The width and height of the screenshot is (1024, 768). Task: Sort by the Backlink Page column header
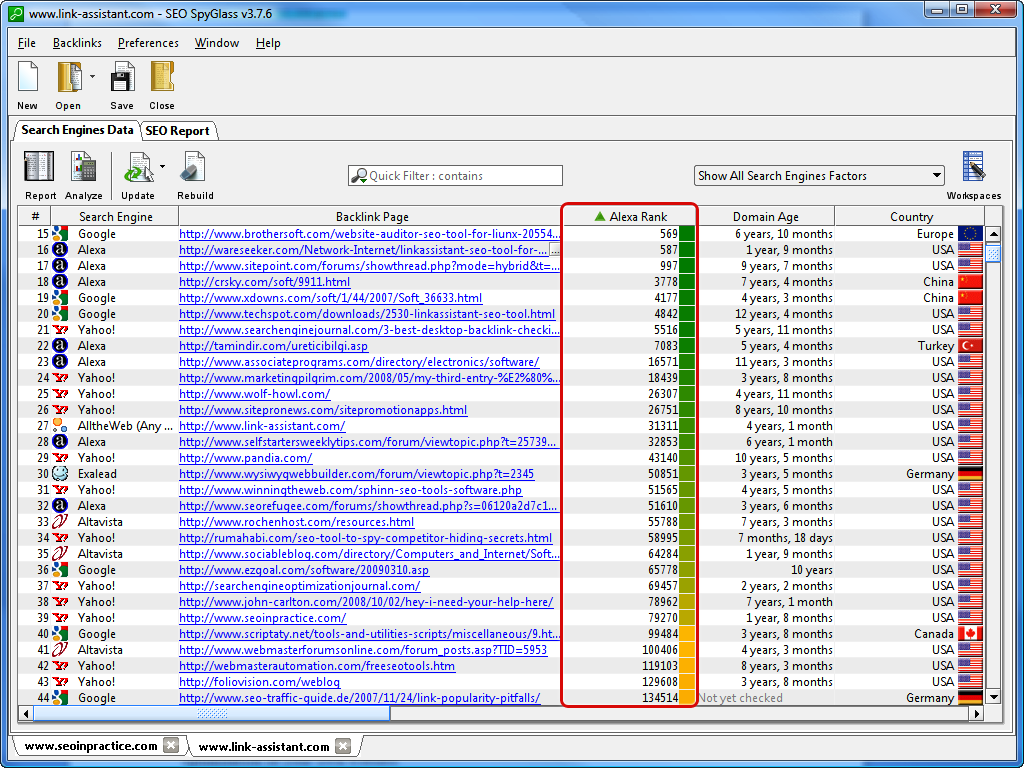tap(371, 217)
